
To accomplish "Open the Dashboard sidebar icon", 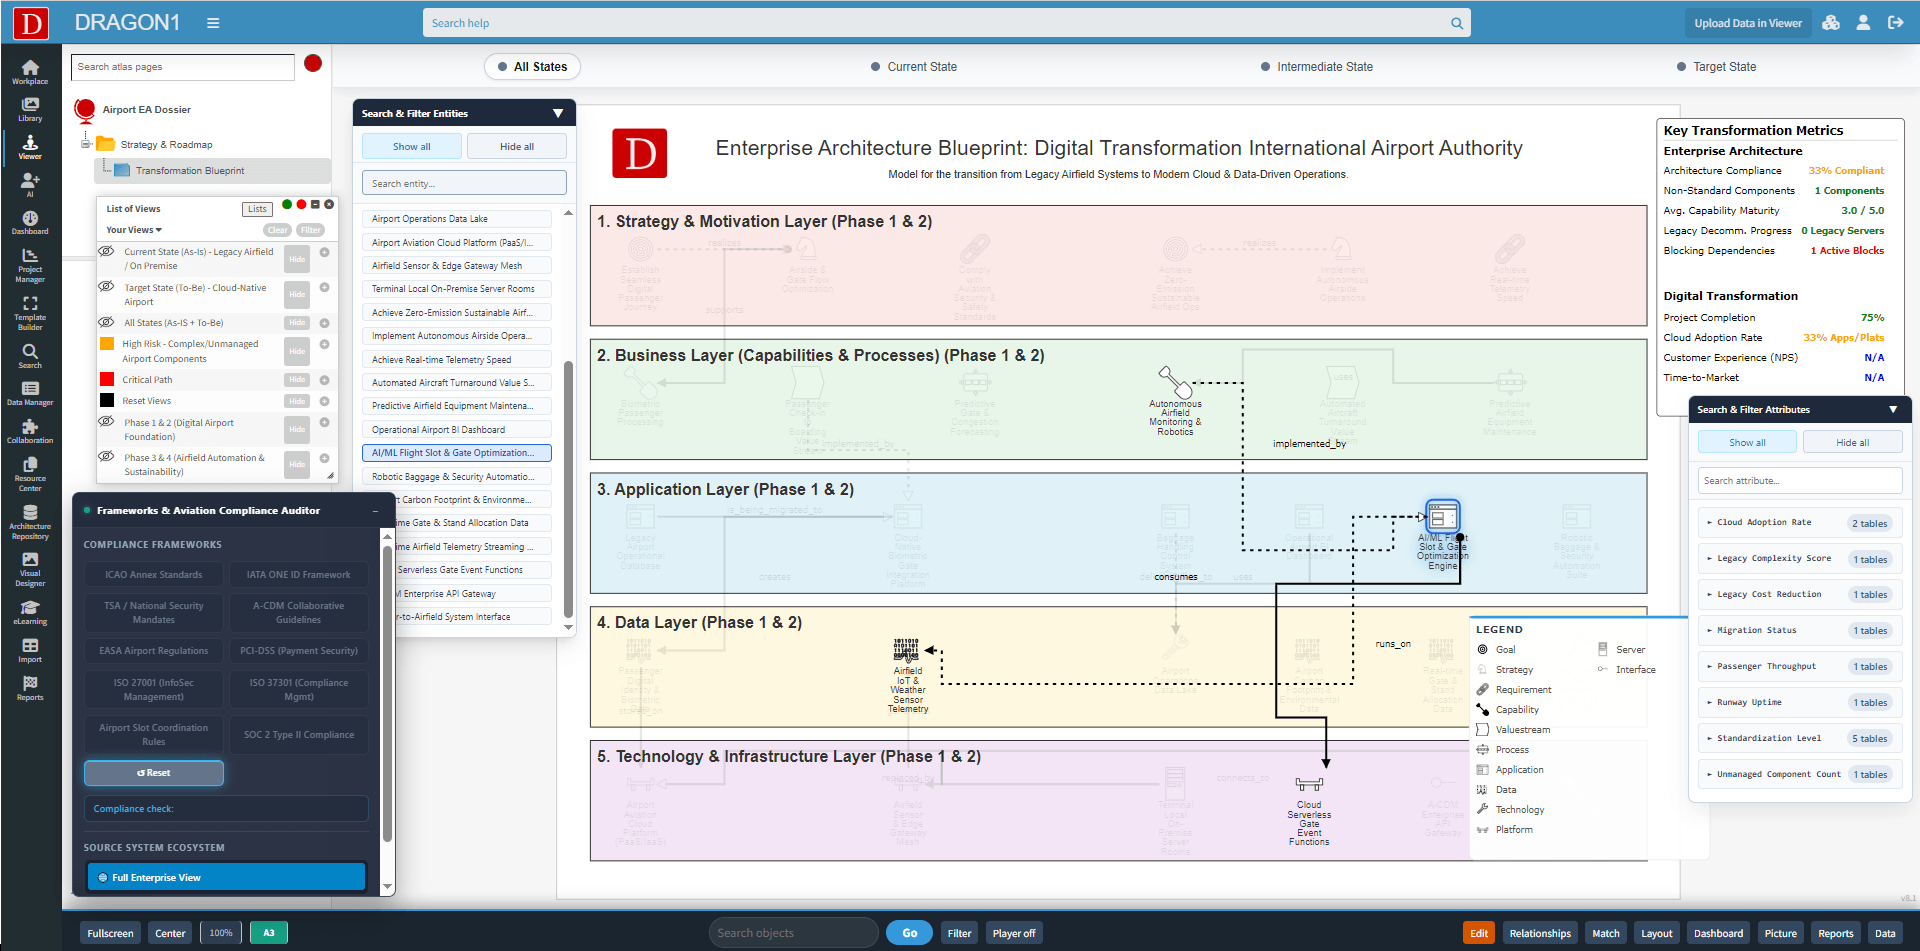I will pyautogui.click(x=30, y=222).
